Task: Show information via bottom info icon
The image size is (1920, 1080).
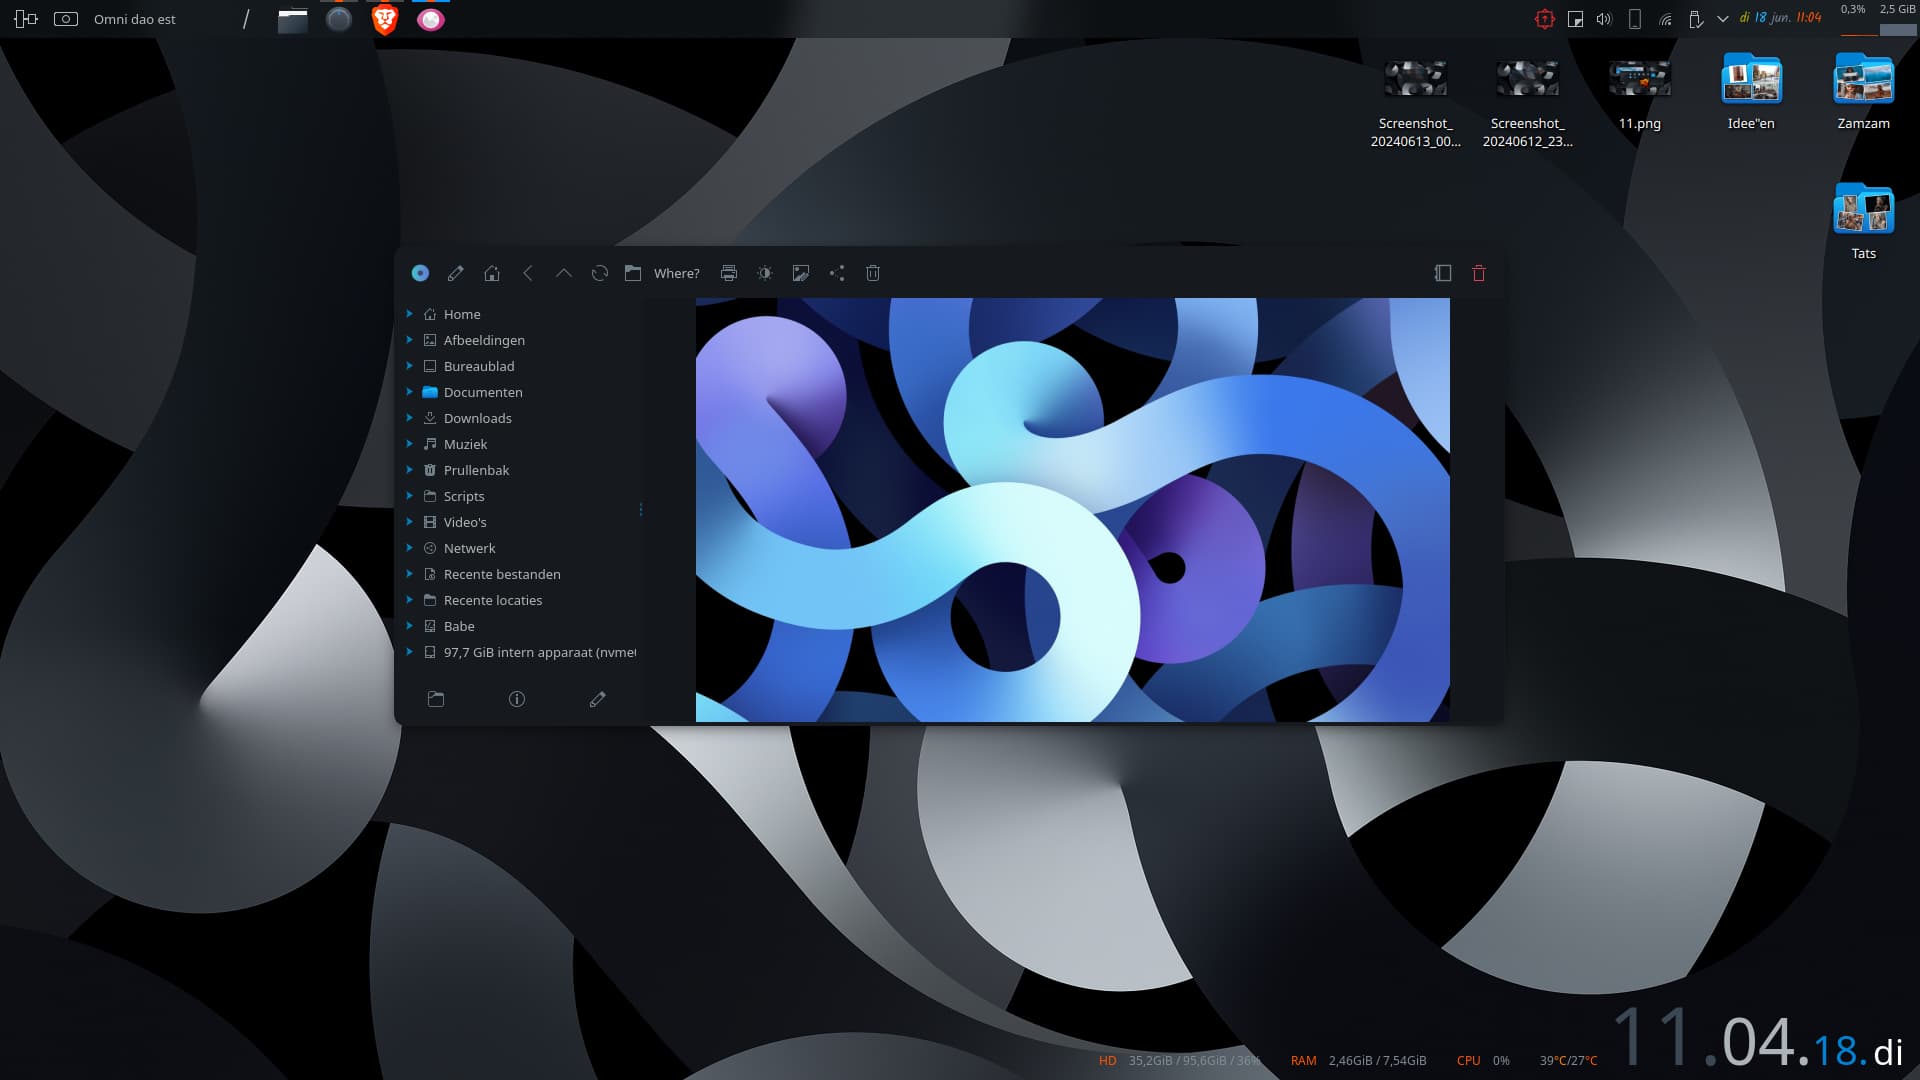Action: pyautogui.click(x=517, y=699)
